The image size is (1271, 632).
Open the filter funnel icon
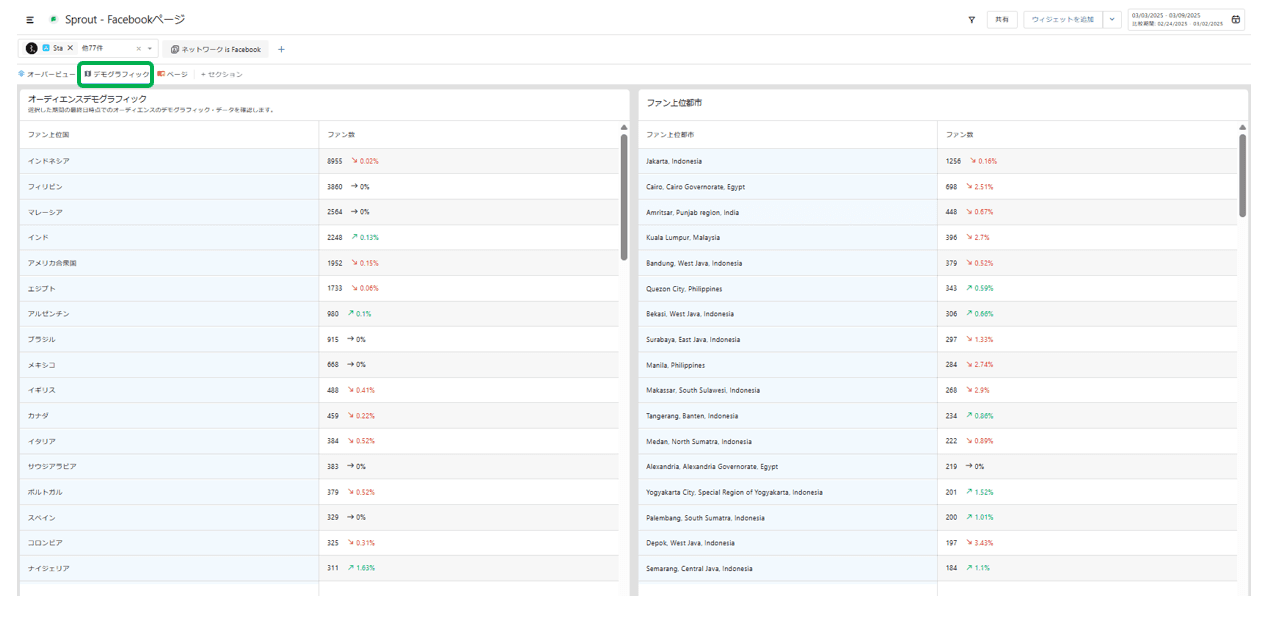(x=971, y=19)
